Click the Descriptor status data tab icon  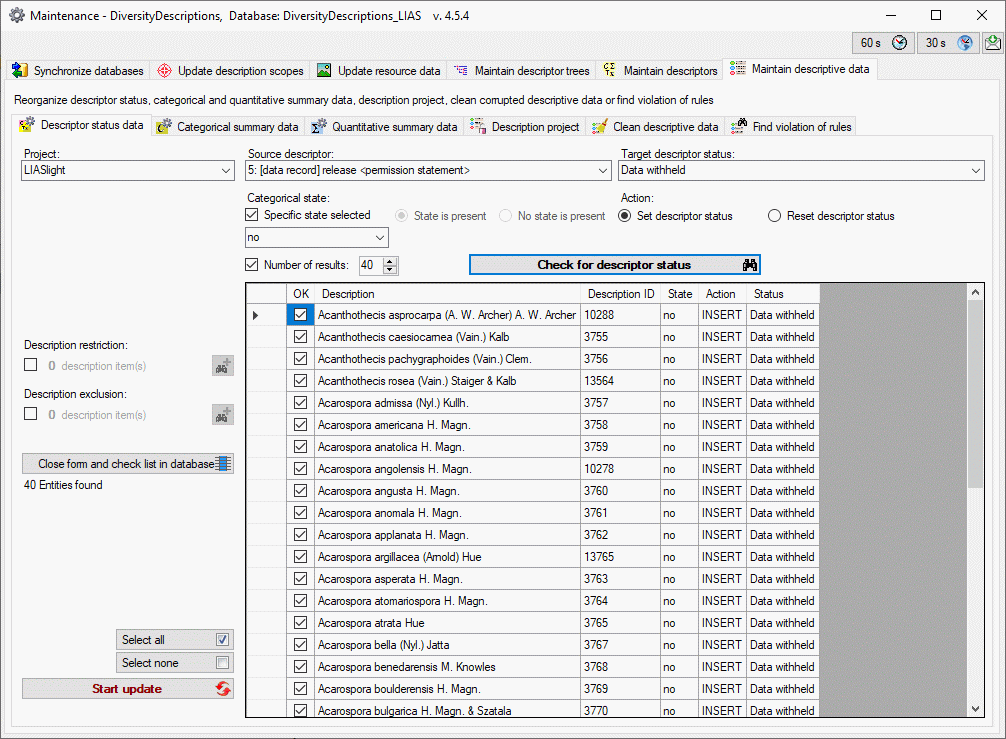pyautogui.click(x=26, y=124)
